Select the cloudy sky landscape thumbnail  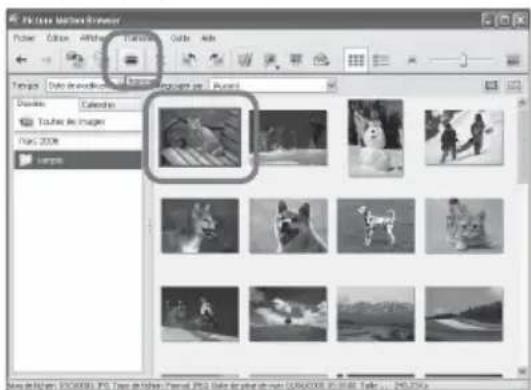(288, 314)
